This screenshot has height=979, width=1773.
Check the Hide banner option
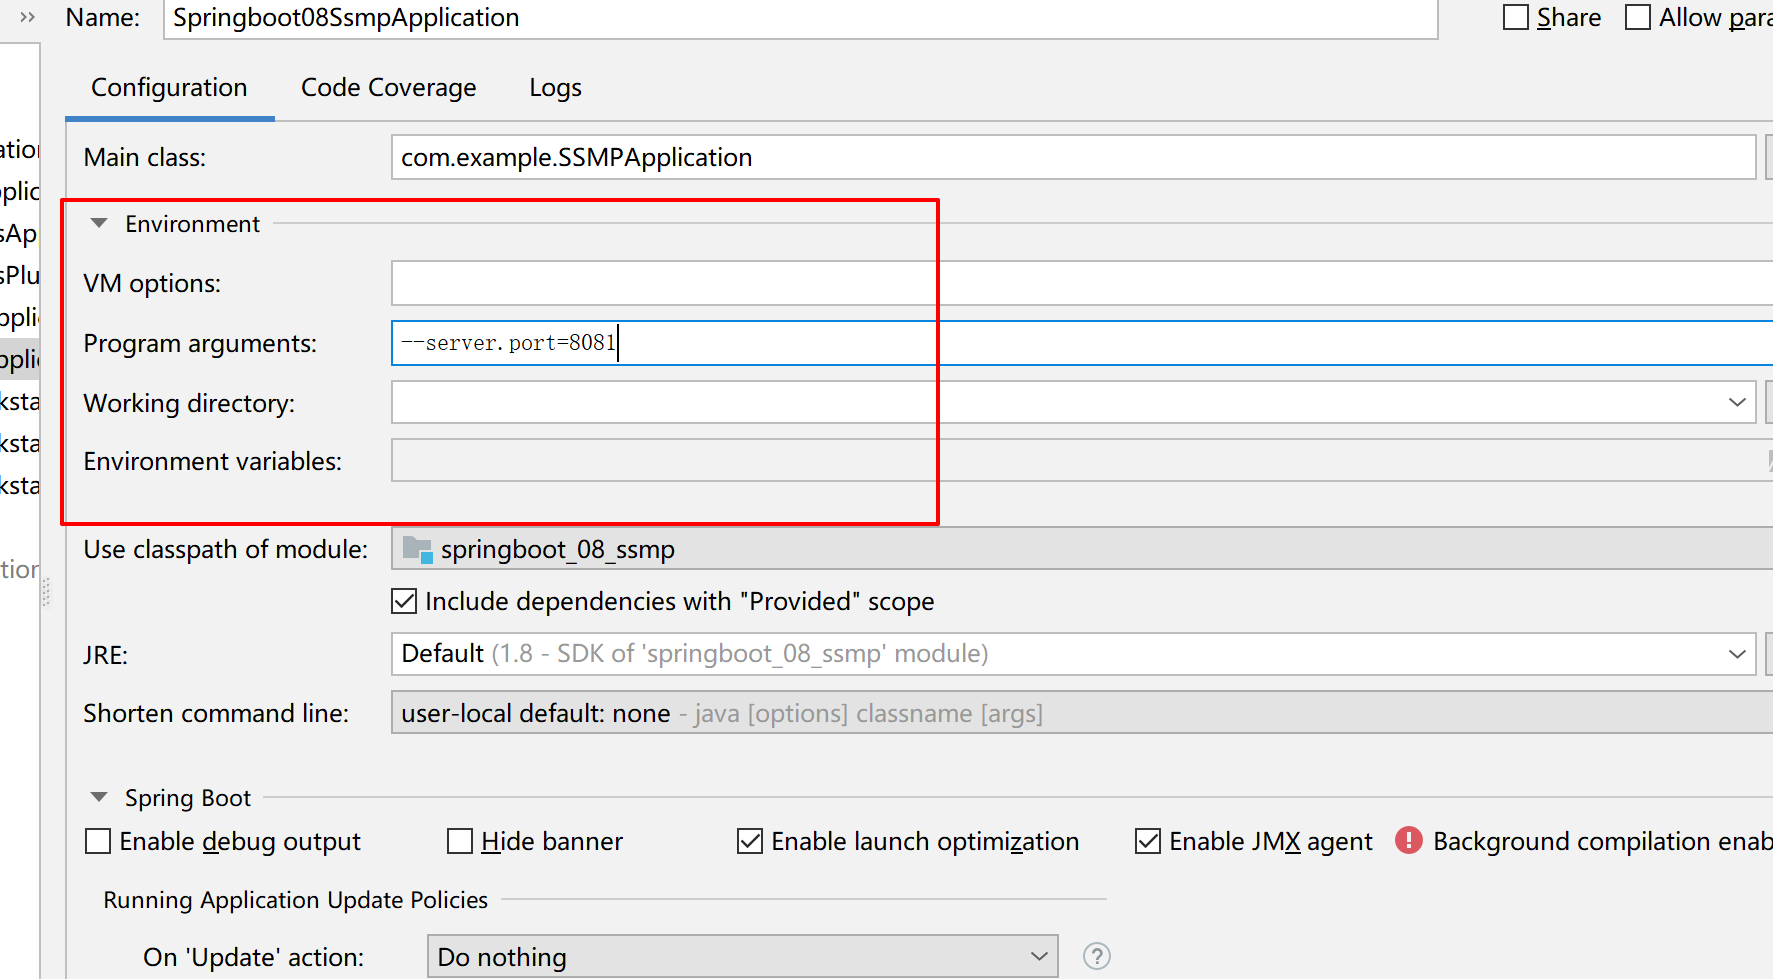[460, 841]
